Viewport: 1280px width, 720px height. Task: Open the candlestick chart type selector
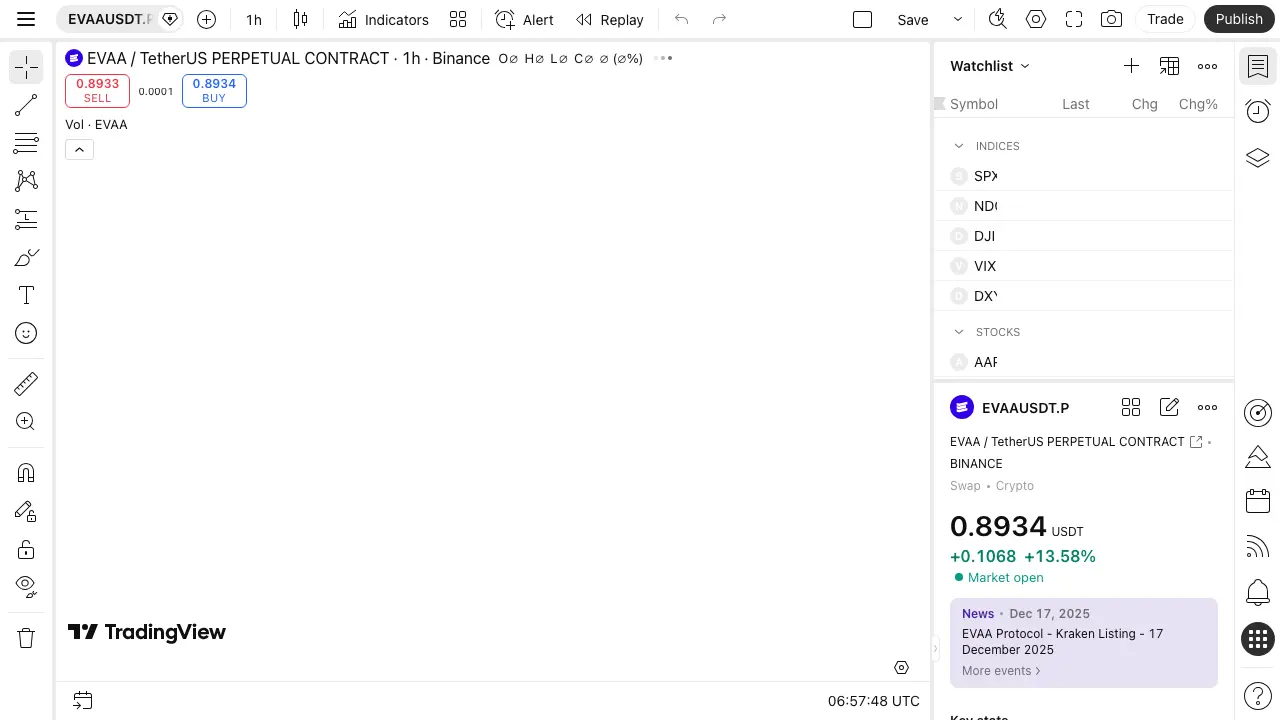[x=300, y=19]
